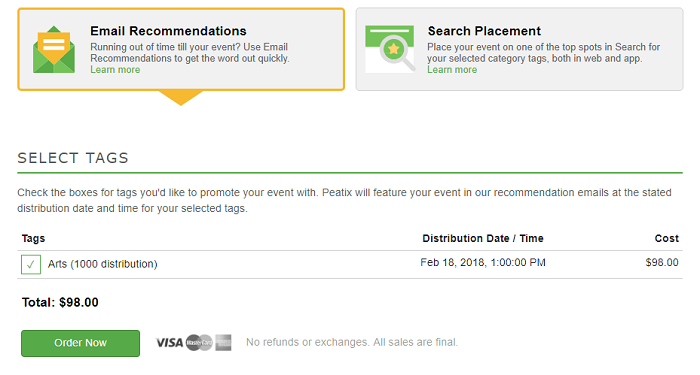The width and height of the screenshot is (700, 375).
Task: Switch to the Search Placement tab card
Action: (x=519, y=49)
